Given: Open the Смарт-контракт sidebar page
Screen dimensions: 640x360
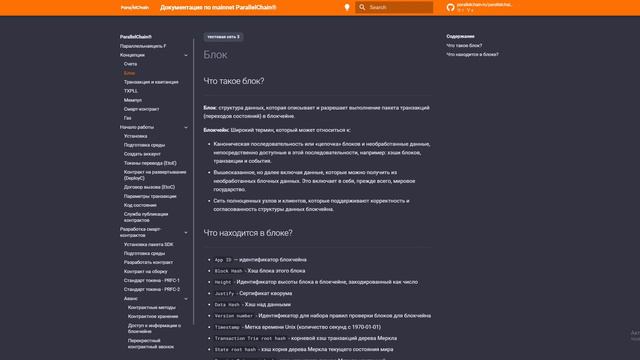Looking at the screenshot, I should [141, 109].
